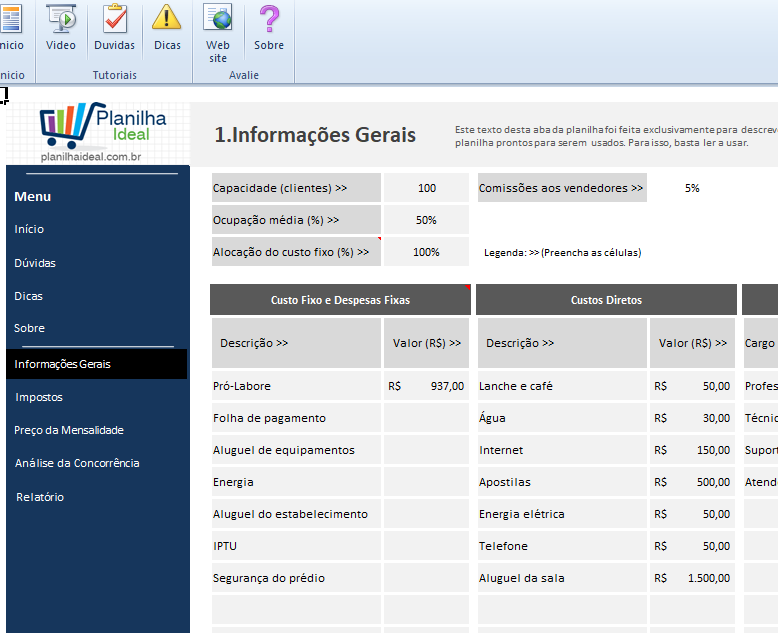Navigate to Impostos in the sidebar
This screenshot has height=633, width=778.
pyautogui.click(x=39, y=397)
